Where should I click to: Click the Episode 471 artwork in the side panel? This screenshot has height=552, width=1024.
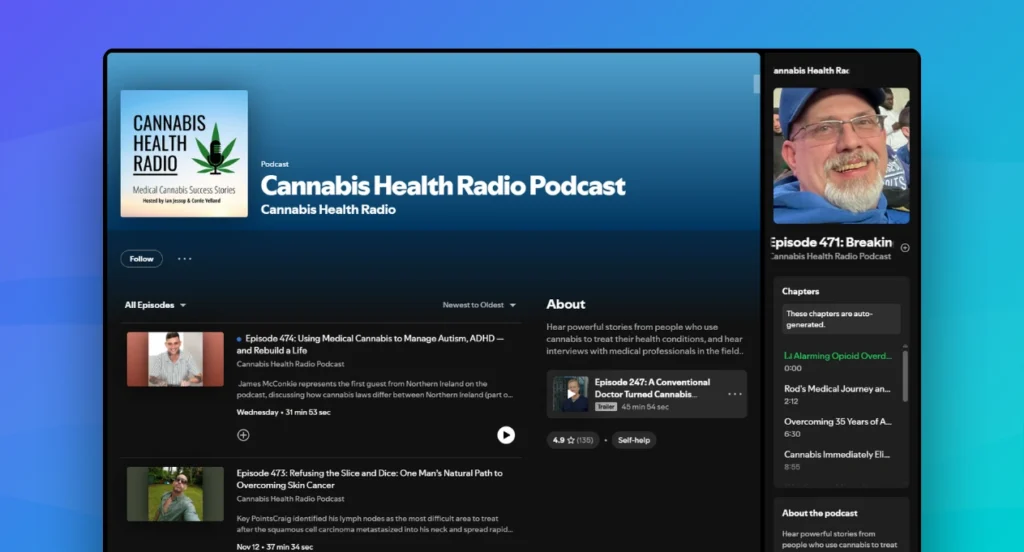point(841,156)
